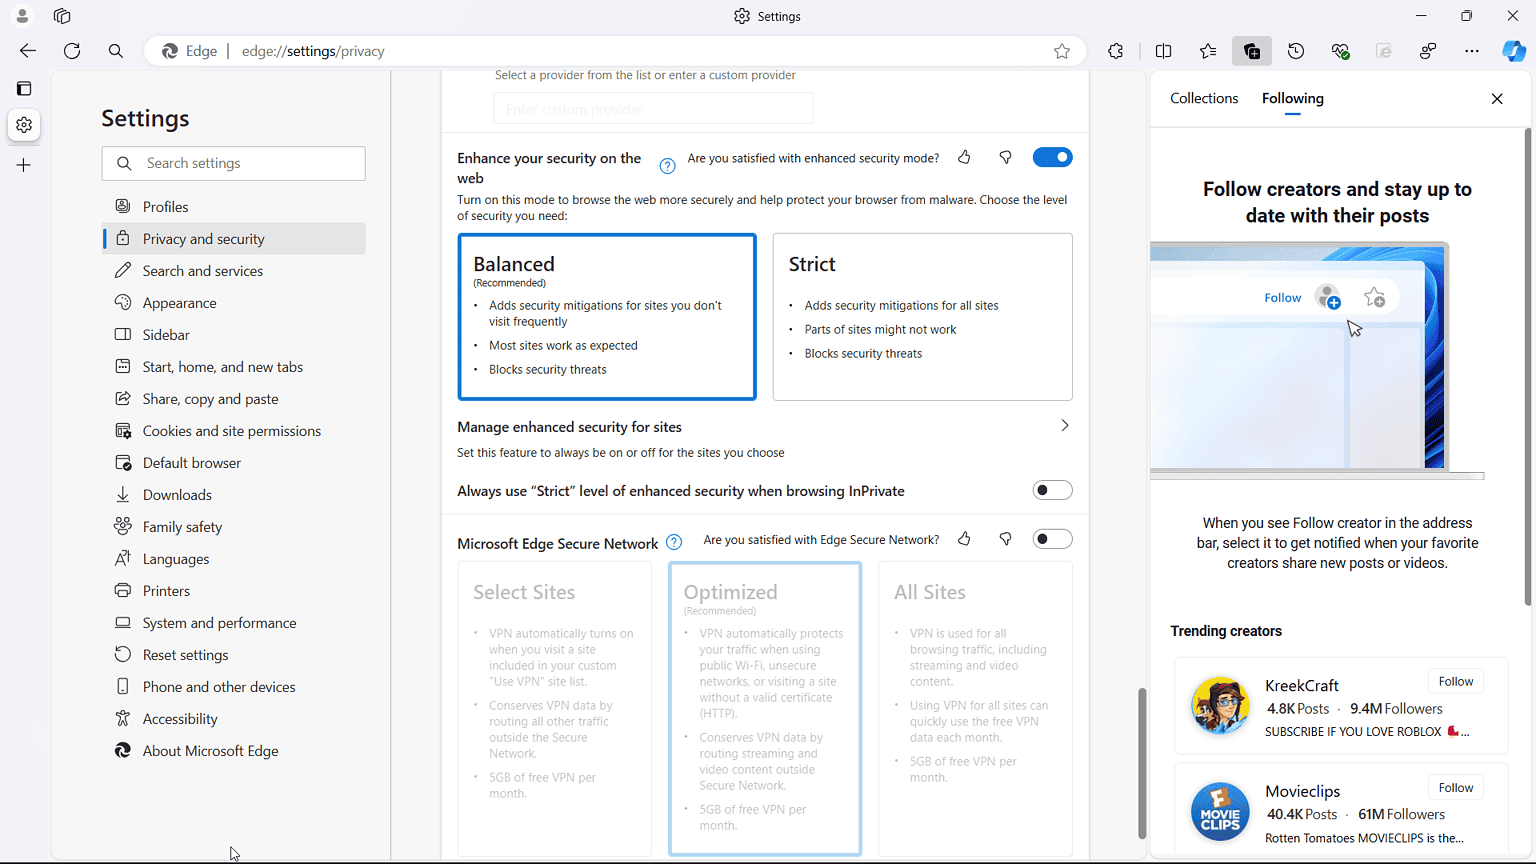Open the help icon beside Microsoft Edge Secure Network
The width and height of the screenshot is (1536, 864).
(x=674, y=543)
